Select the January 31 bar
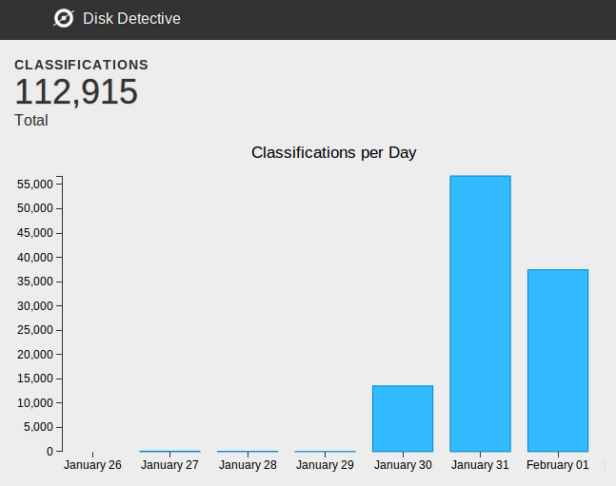This screenshot has width=616, height=486. [x=480, y=313]
